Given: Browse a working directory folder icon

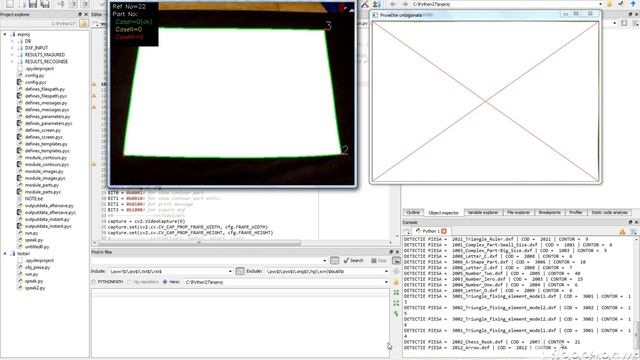Looking at the screenshot, I should click(609, 4).
